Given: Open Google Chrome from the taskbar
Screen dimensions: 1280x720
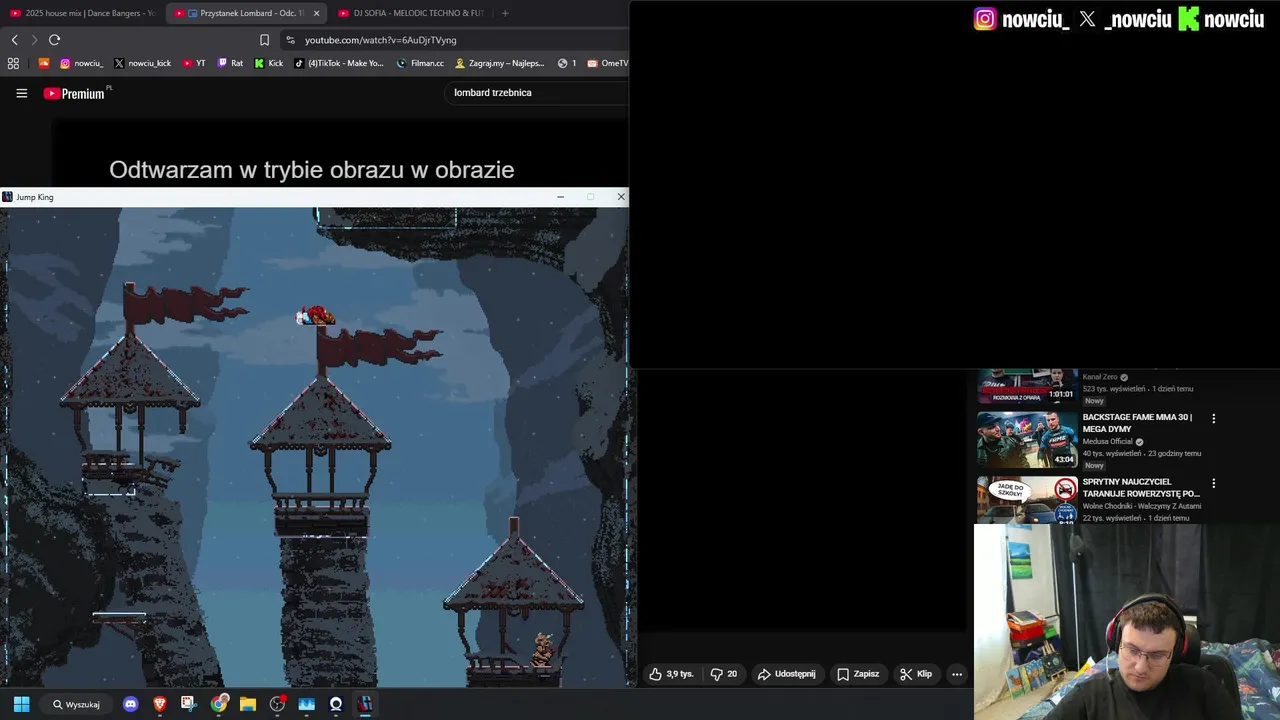Looking at the screenshot, I should click(218, 704).
